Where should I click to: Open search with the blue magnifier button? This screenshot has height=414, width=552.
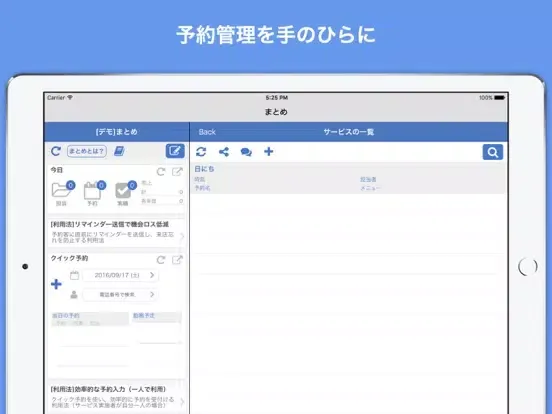pos(493,152)
